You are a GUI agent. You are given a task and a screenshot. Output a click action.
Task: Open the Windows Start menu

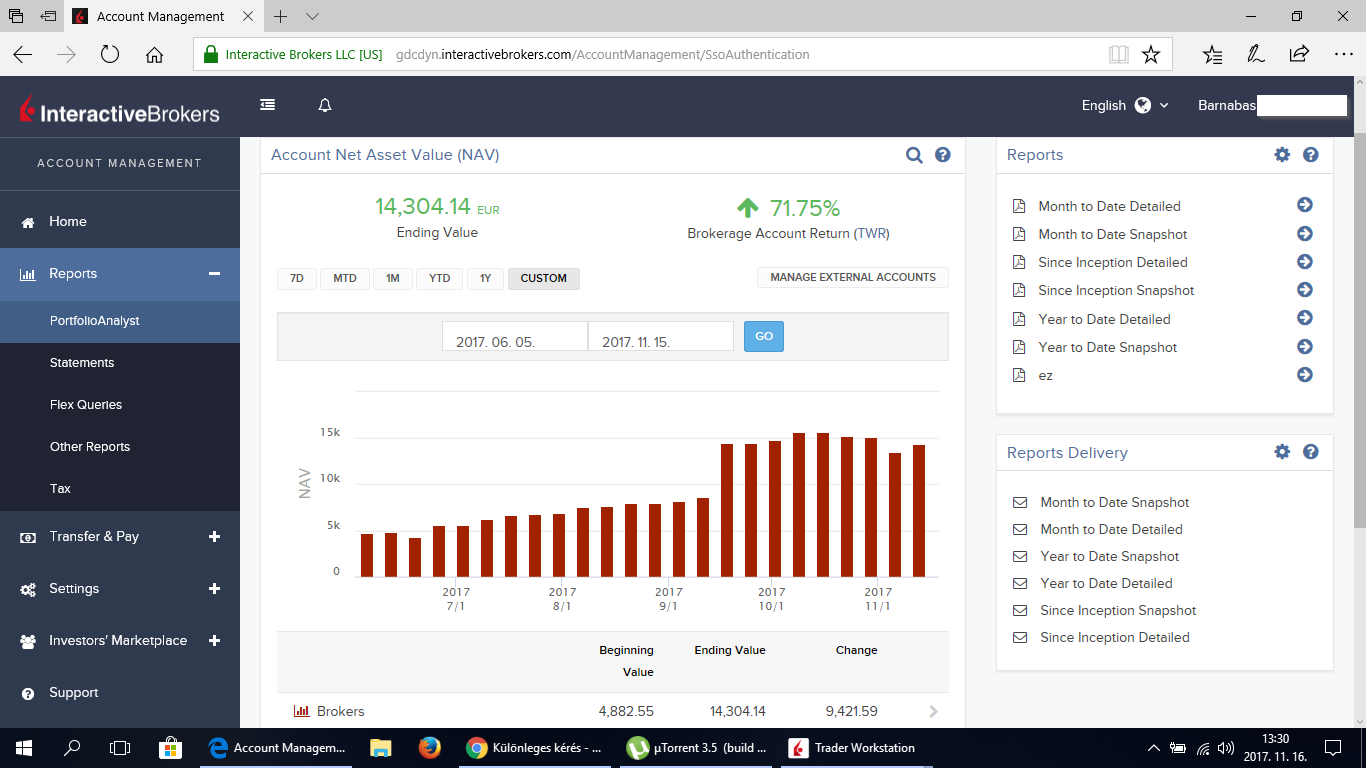coord(24,747)
